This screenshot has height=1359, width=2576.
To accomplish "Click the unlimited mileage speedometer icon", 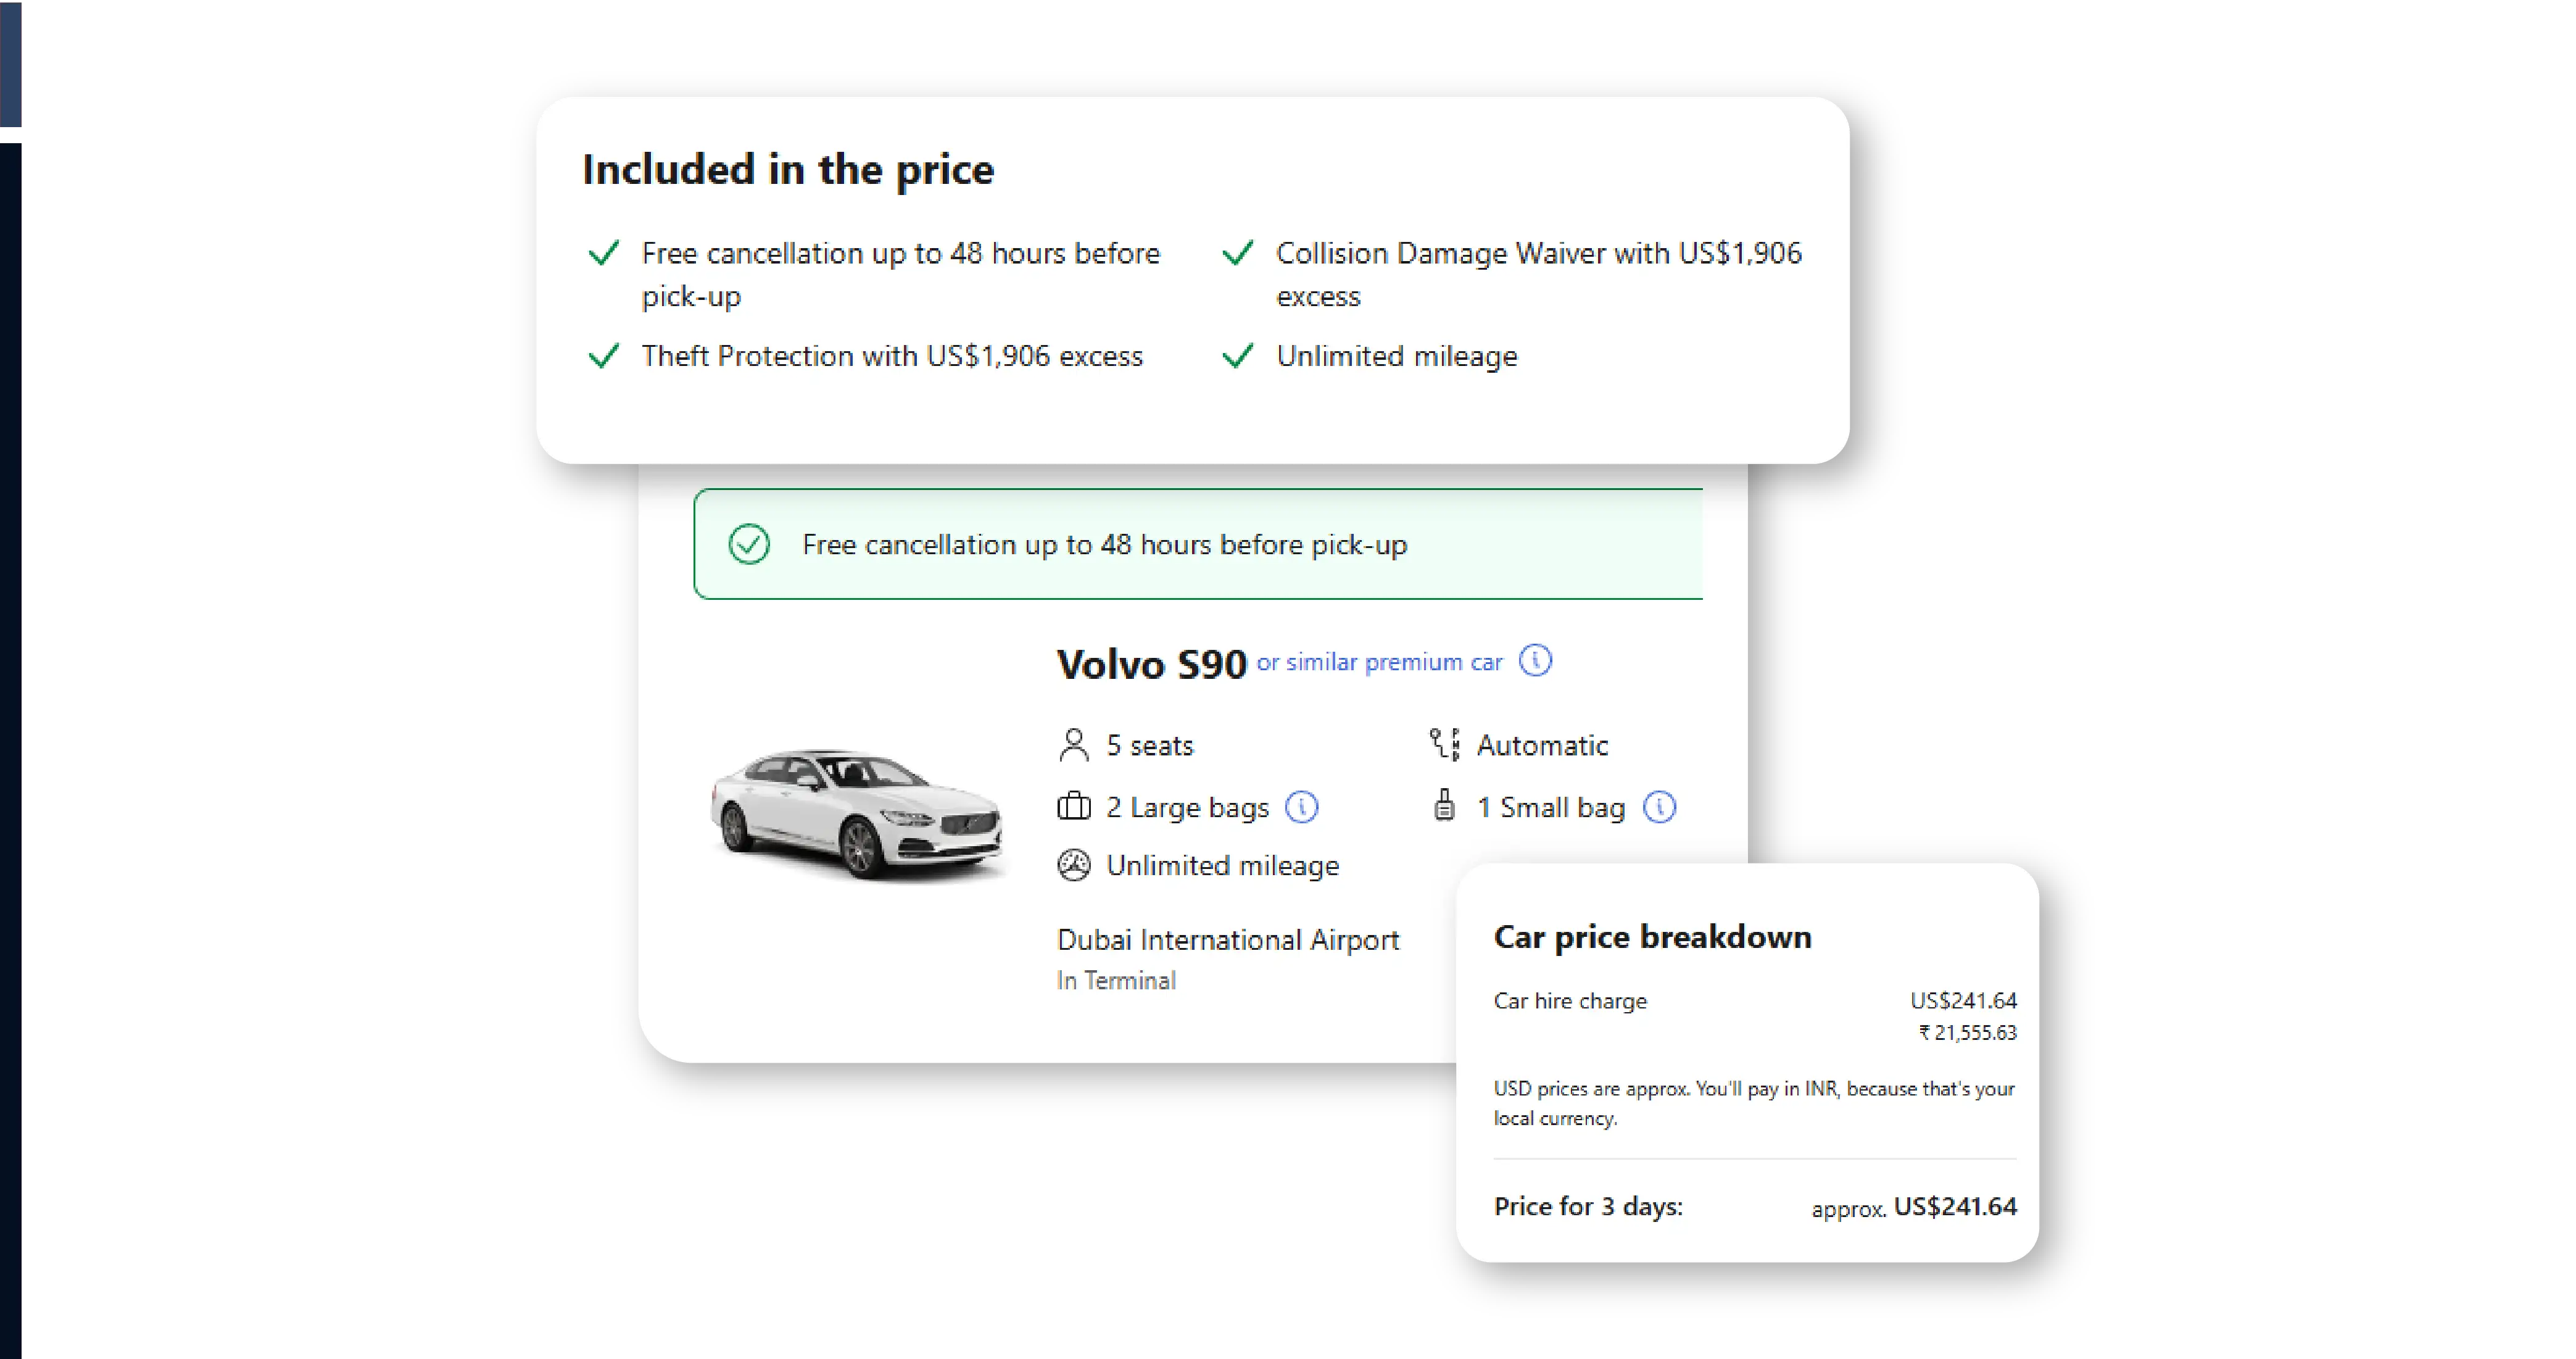I will tap(1073, 865).
